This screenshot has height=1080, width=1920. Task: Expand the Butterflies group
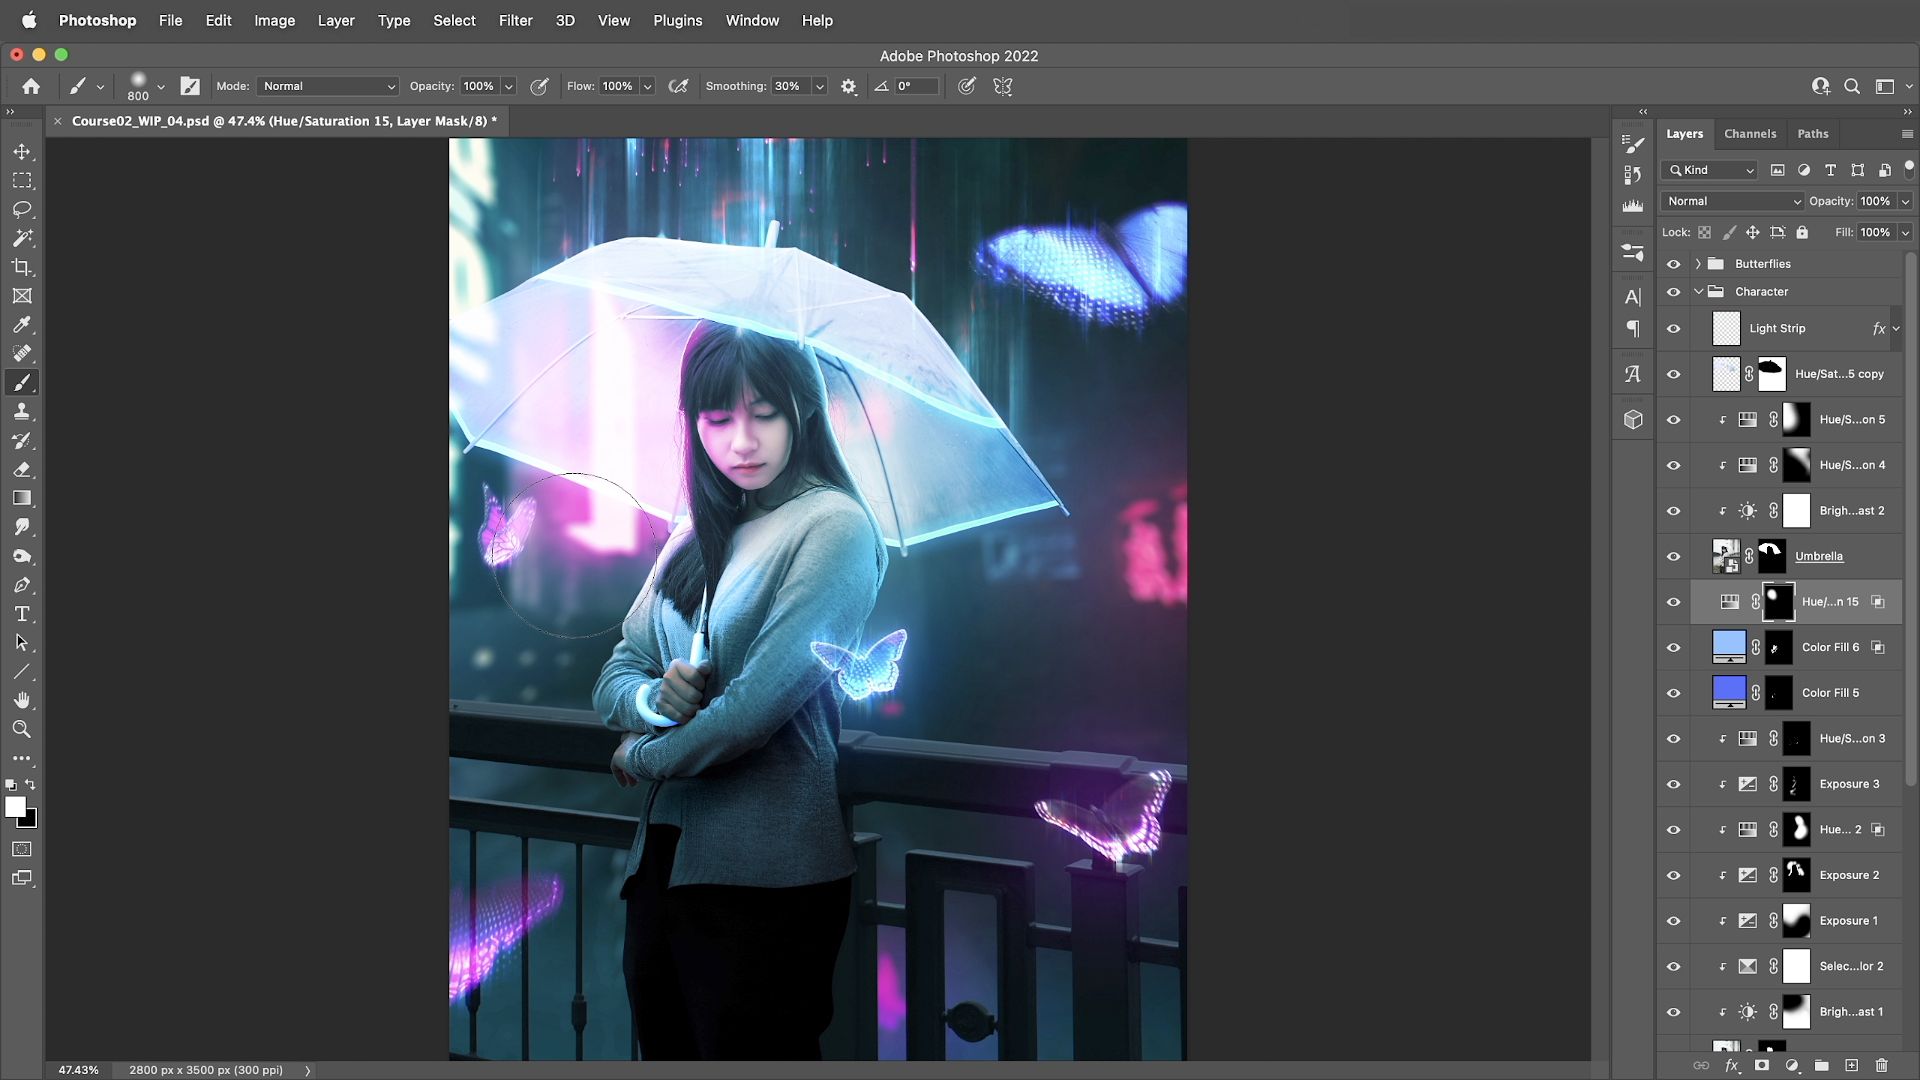coord(1698,264)
